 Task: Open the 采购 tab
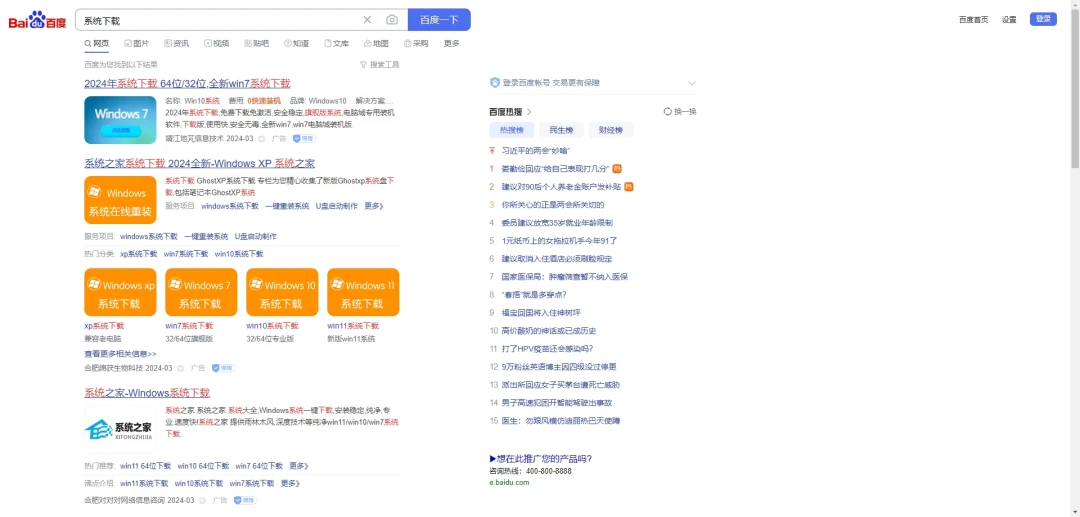click(x=416, y=43)
